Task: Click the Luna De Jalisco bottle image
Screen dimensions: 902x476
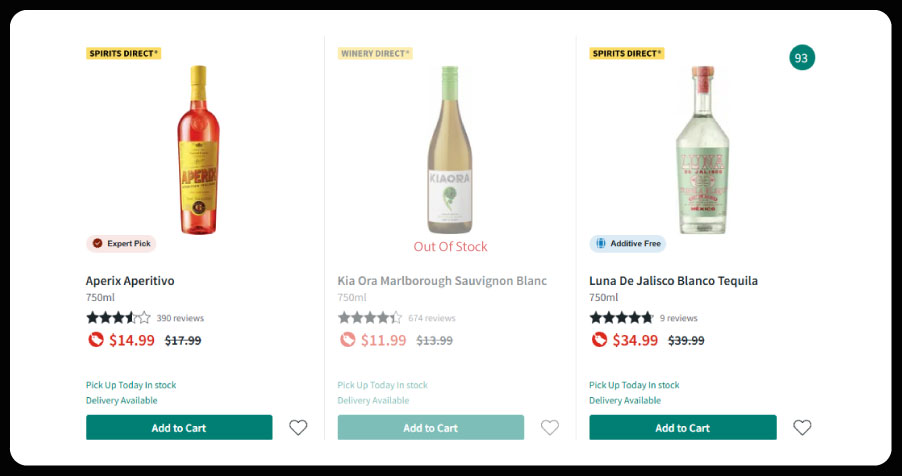Action: [702, 148]
